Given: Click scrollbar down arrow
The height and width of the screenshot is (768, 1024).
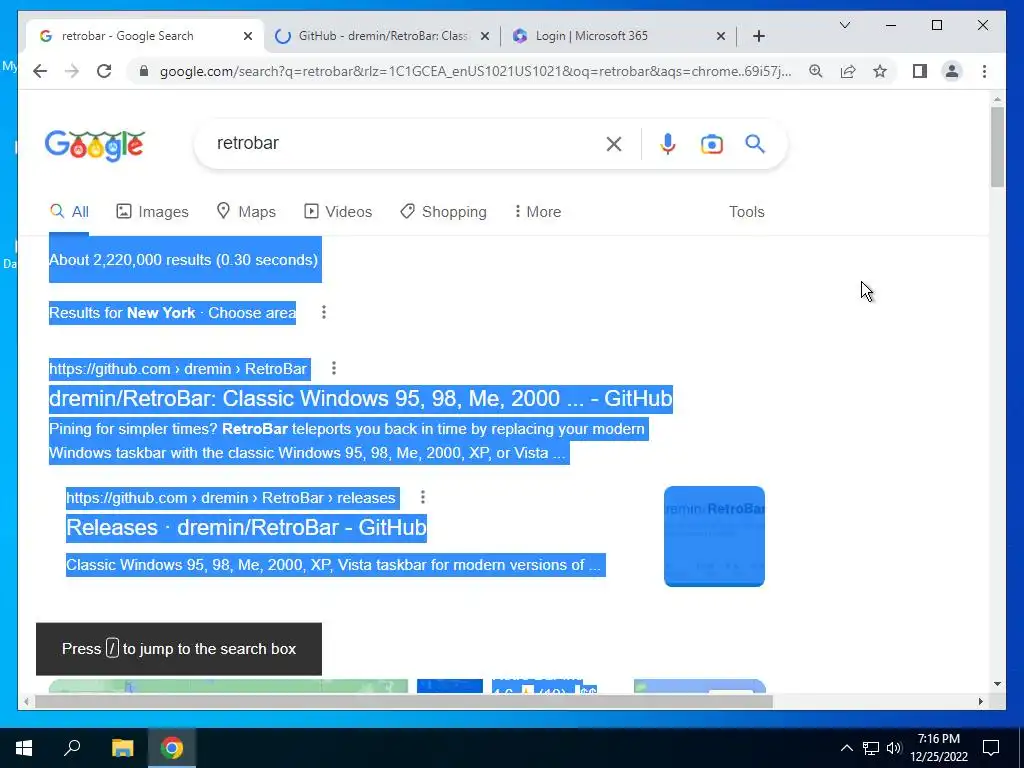Looking at the screenshot, I should click(997, 684).
